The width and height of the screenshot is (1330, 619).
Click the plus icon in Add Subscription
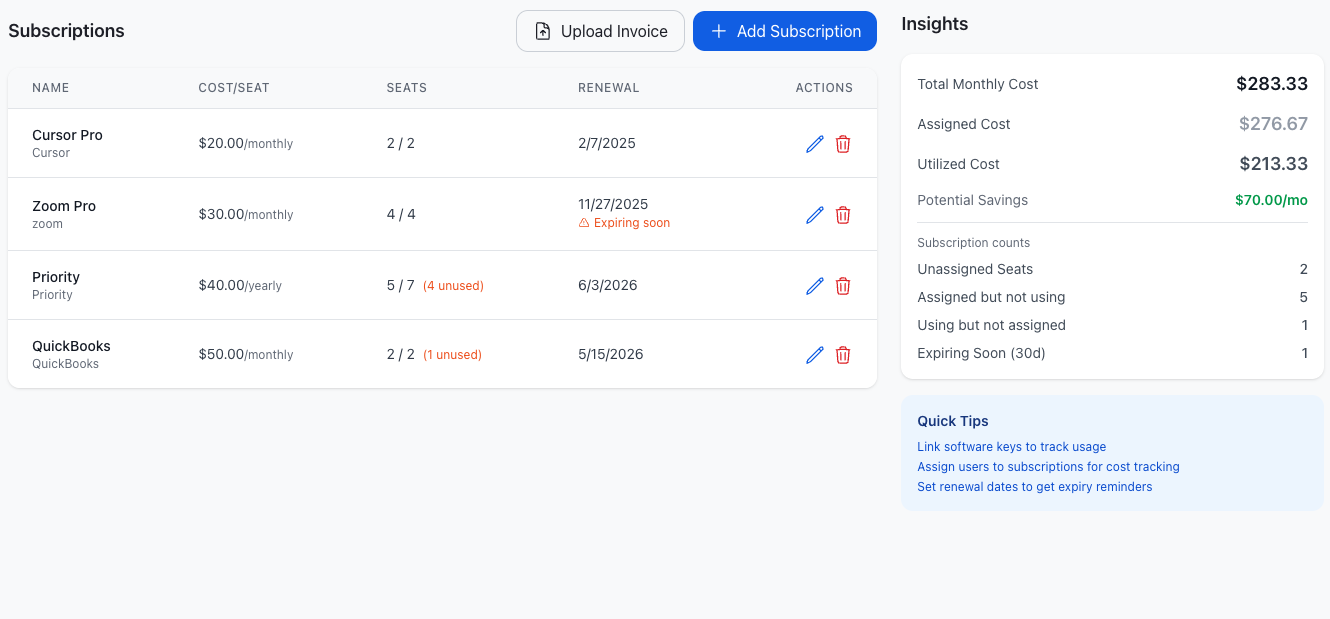(717, 31)
